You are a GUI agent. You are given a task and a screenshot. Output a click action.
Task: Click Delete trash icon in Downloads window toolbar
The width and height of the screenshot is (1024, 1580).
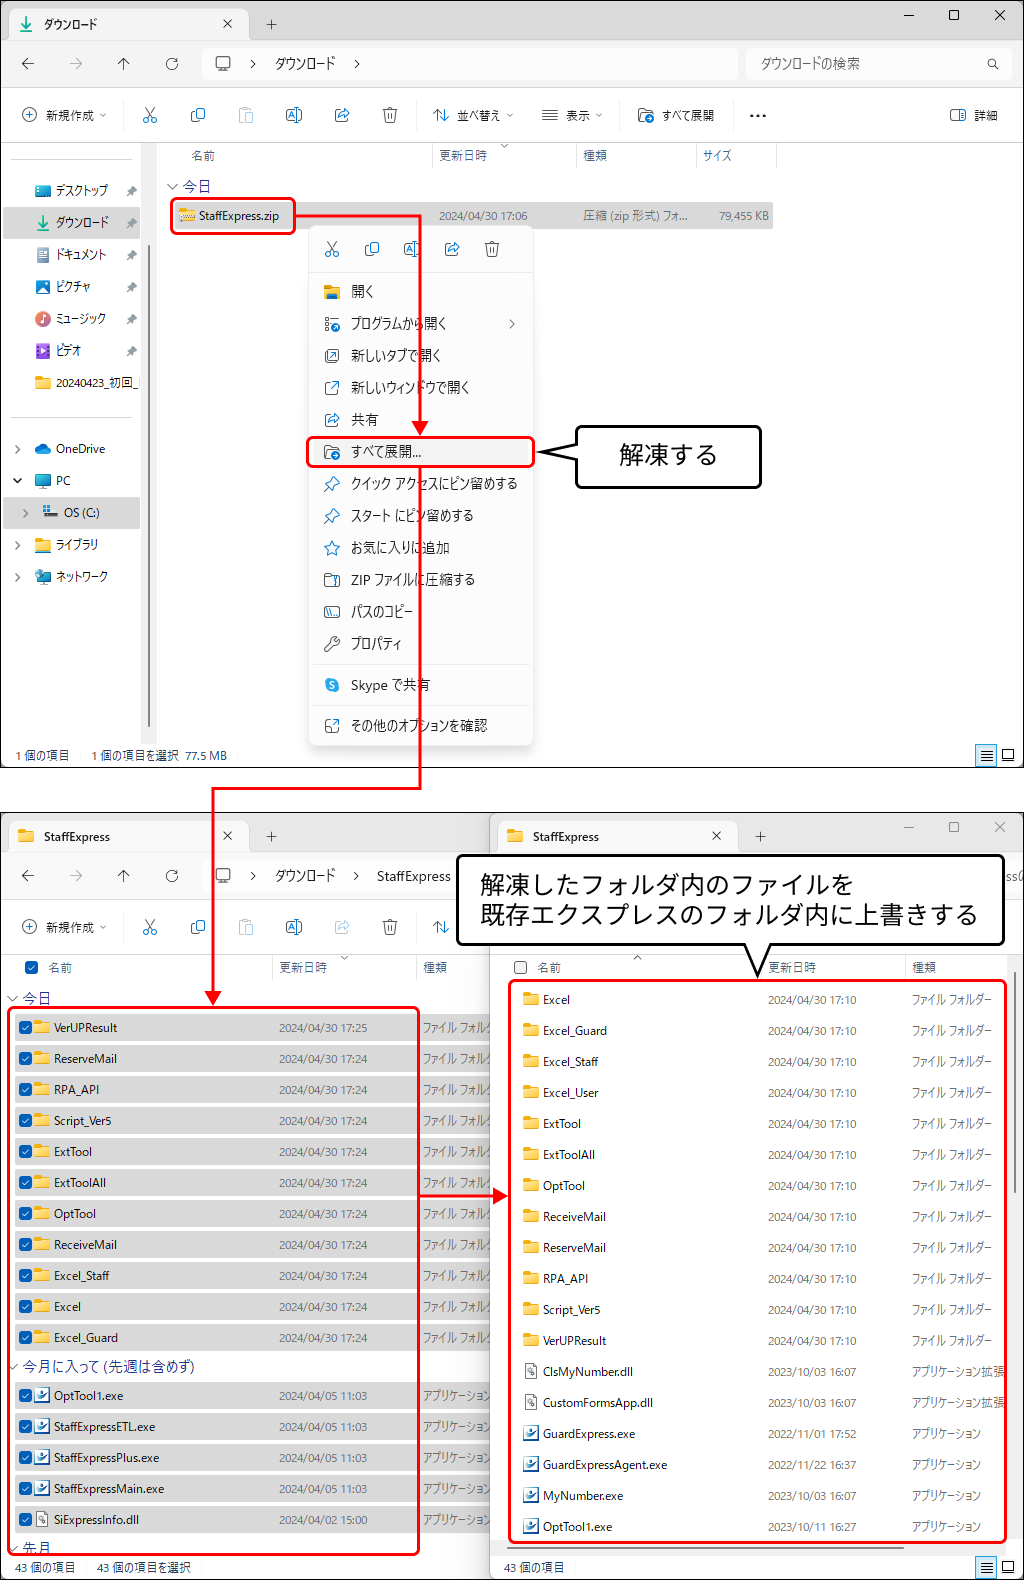(x=390, y=116)
